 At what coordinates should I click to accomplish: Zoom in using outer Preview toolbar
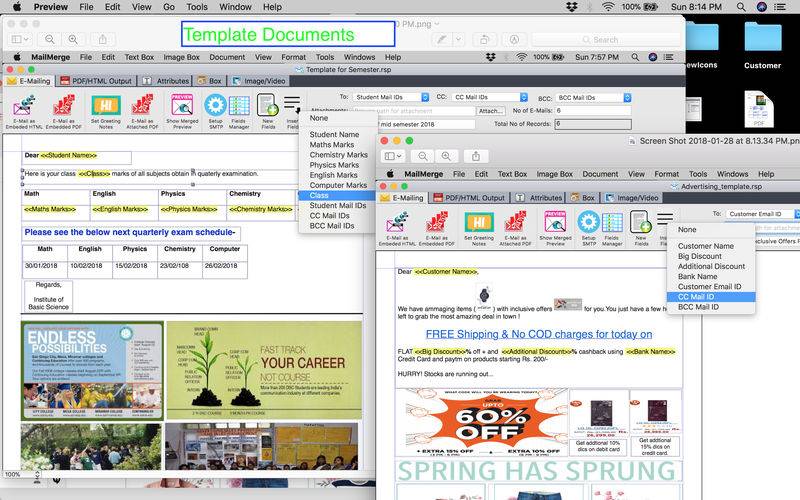73,39
